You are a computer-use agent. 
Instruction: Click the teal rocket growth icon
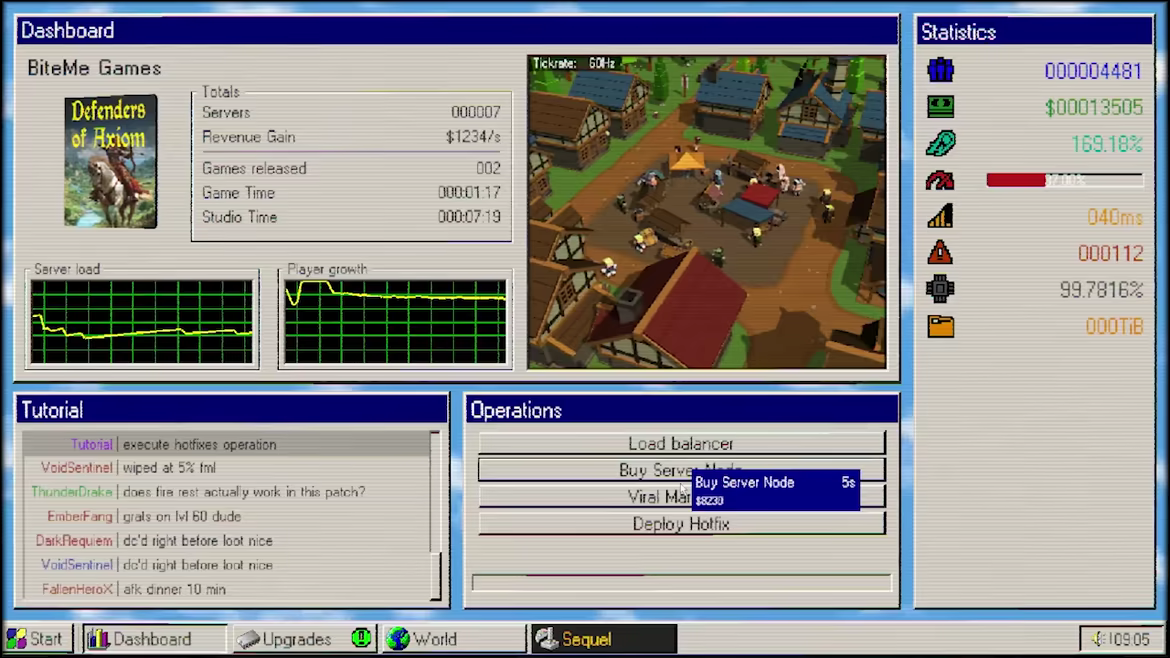coord(940,144)
